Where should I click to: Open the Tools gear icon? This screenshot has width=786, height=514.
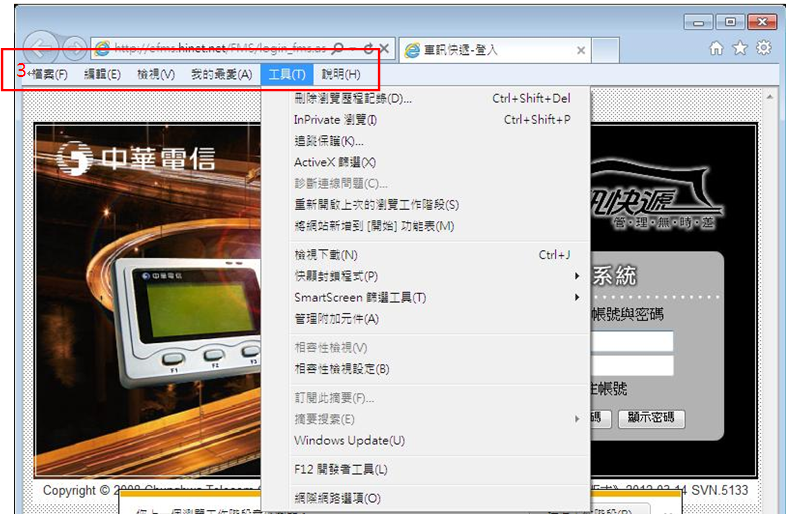(763, 48)
